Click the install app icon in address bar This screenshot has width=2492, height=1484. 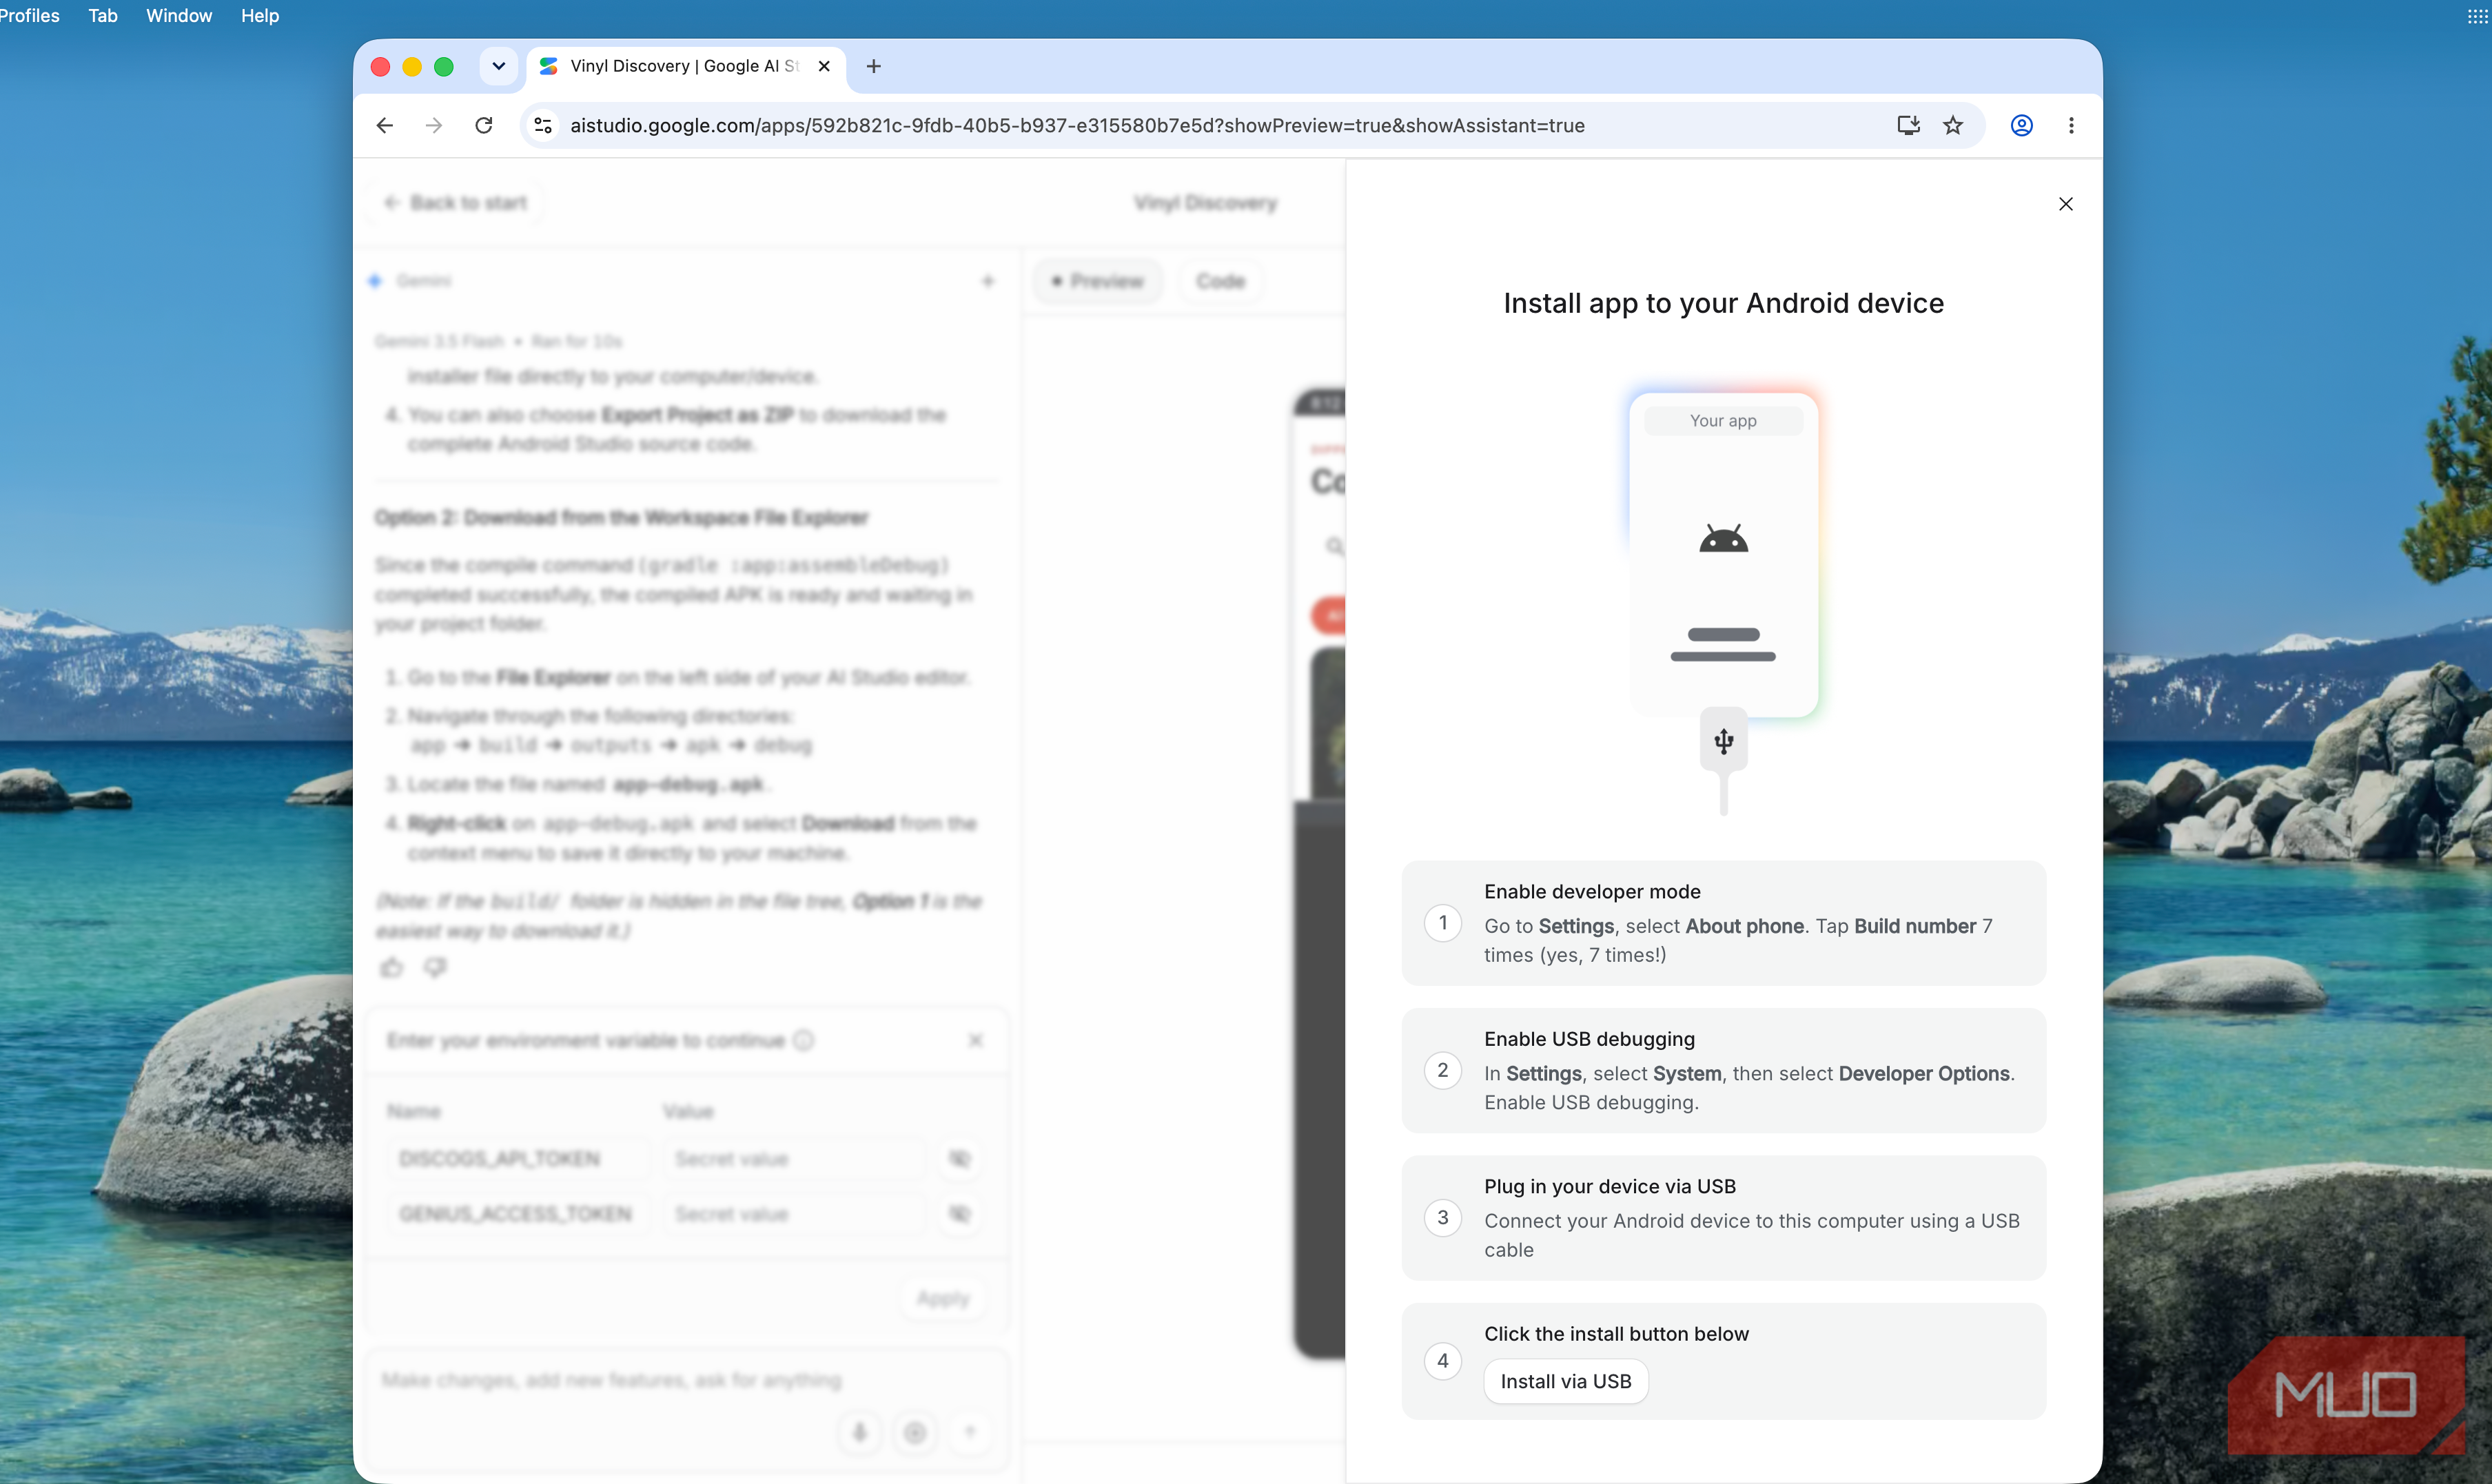1908,125
